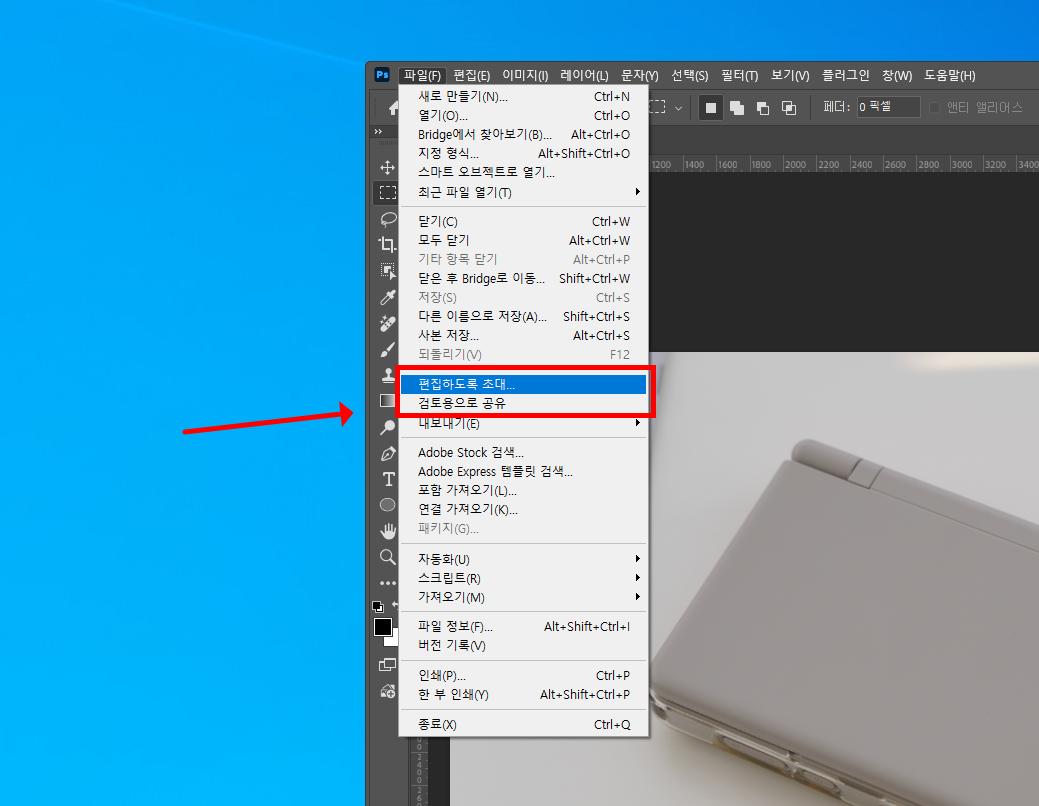Select the Hand tool
The width and height of the screenshot is (1039, 806).
tap(388, 531)
